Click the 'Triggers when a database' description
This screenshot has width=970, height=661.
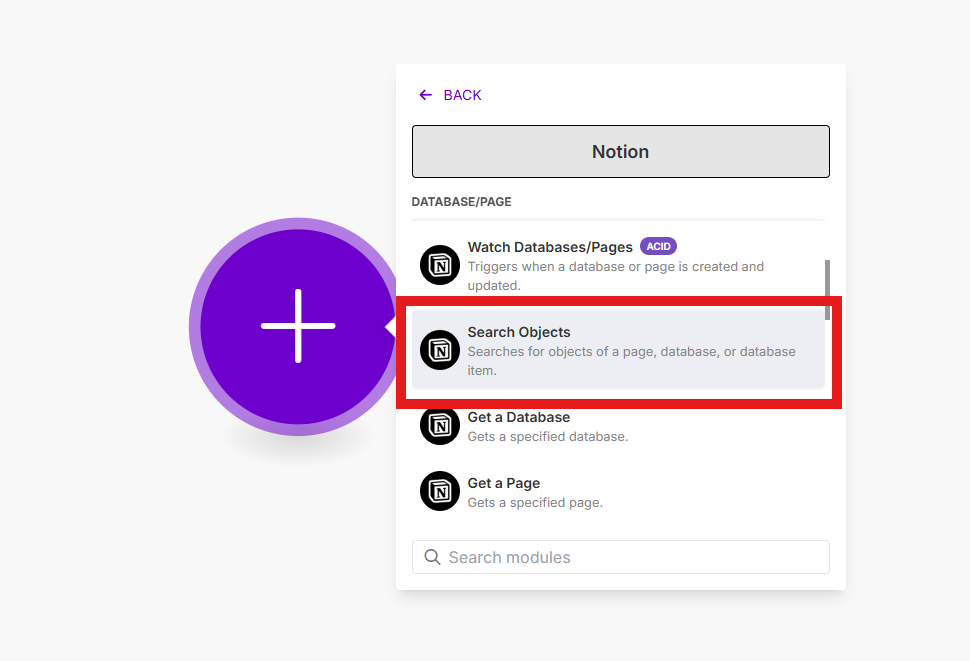tap(615, 276)
